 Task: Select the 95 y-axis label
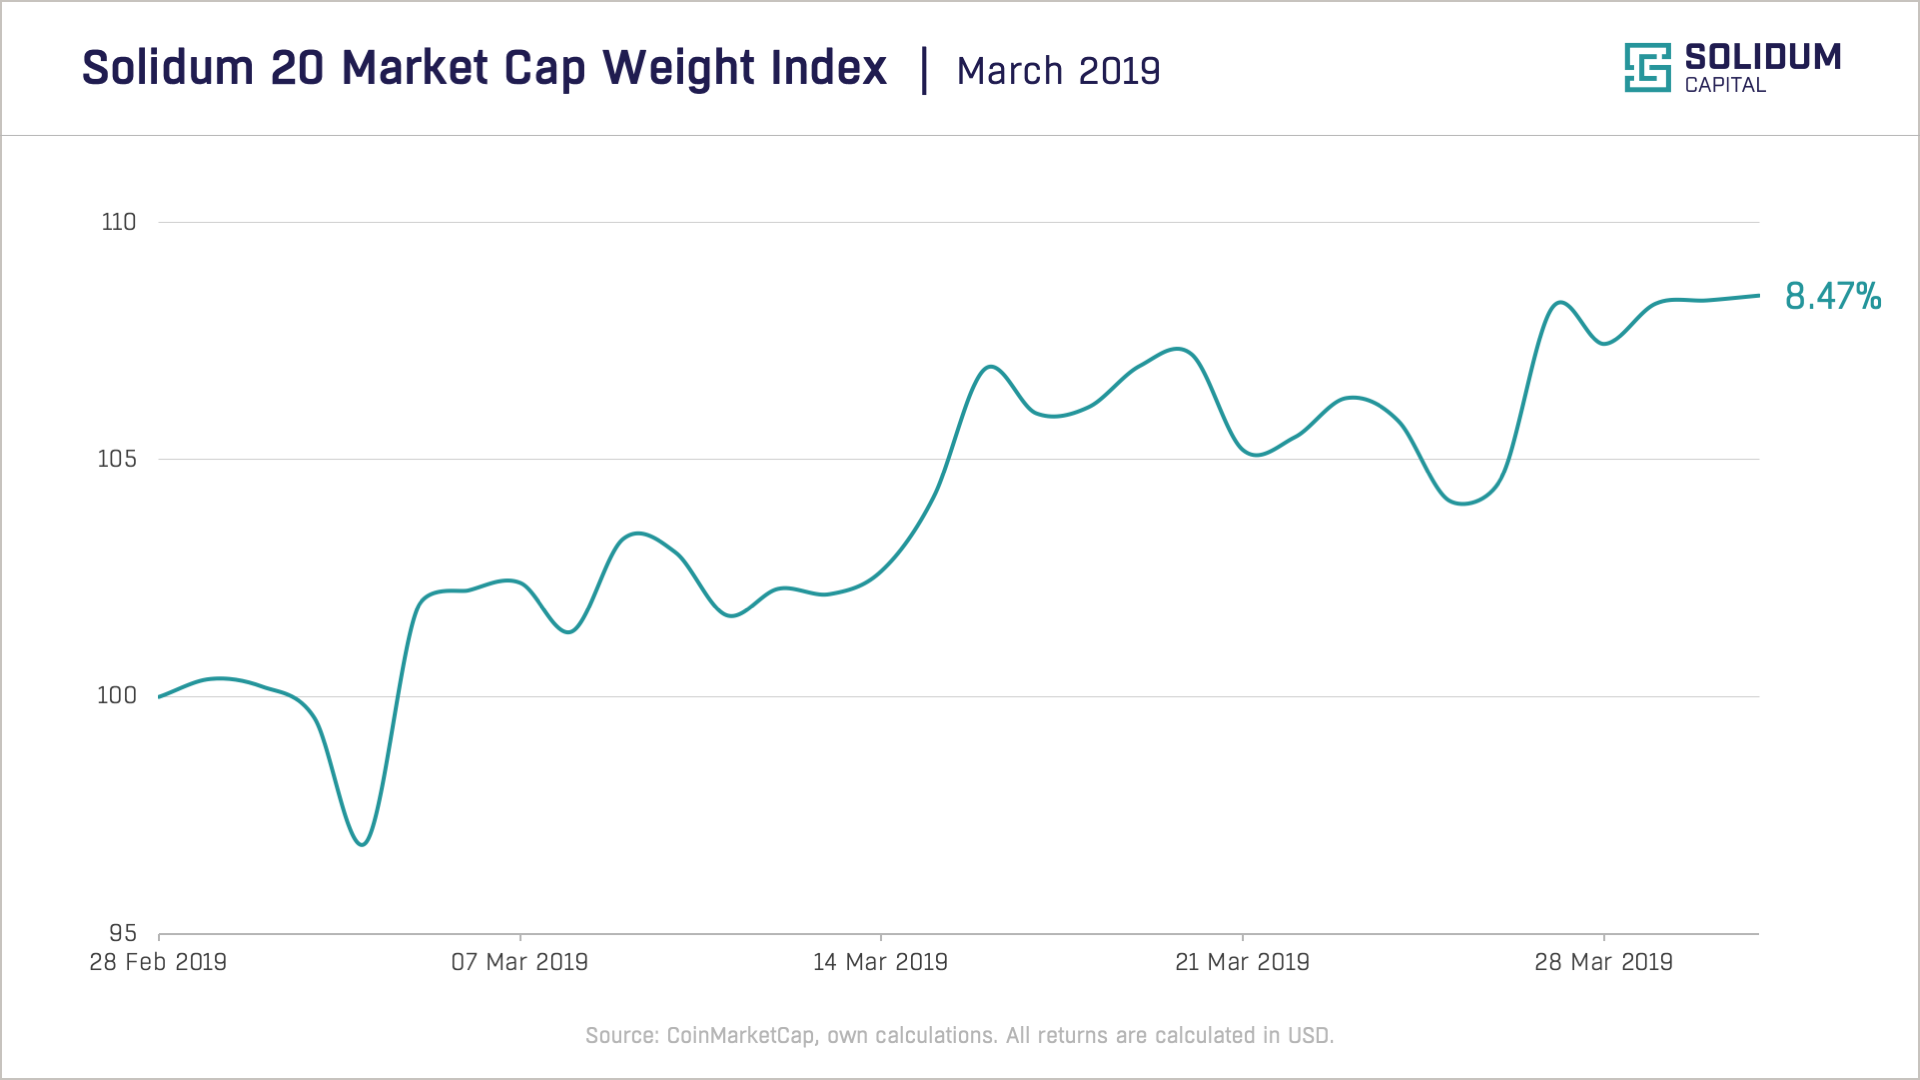coord(122,933)
